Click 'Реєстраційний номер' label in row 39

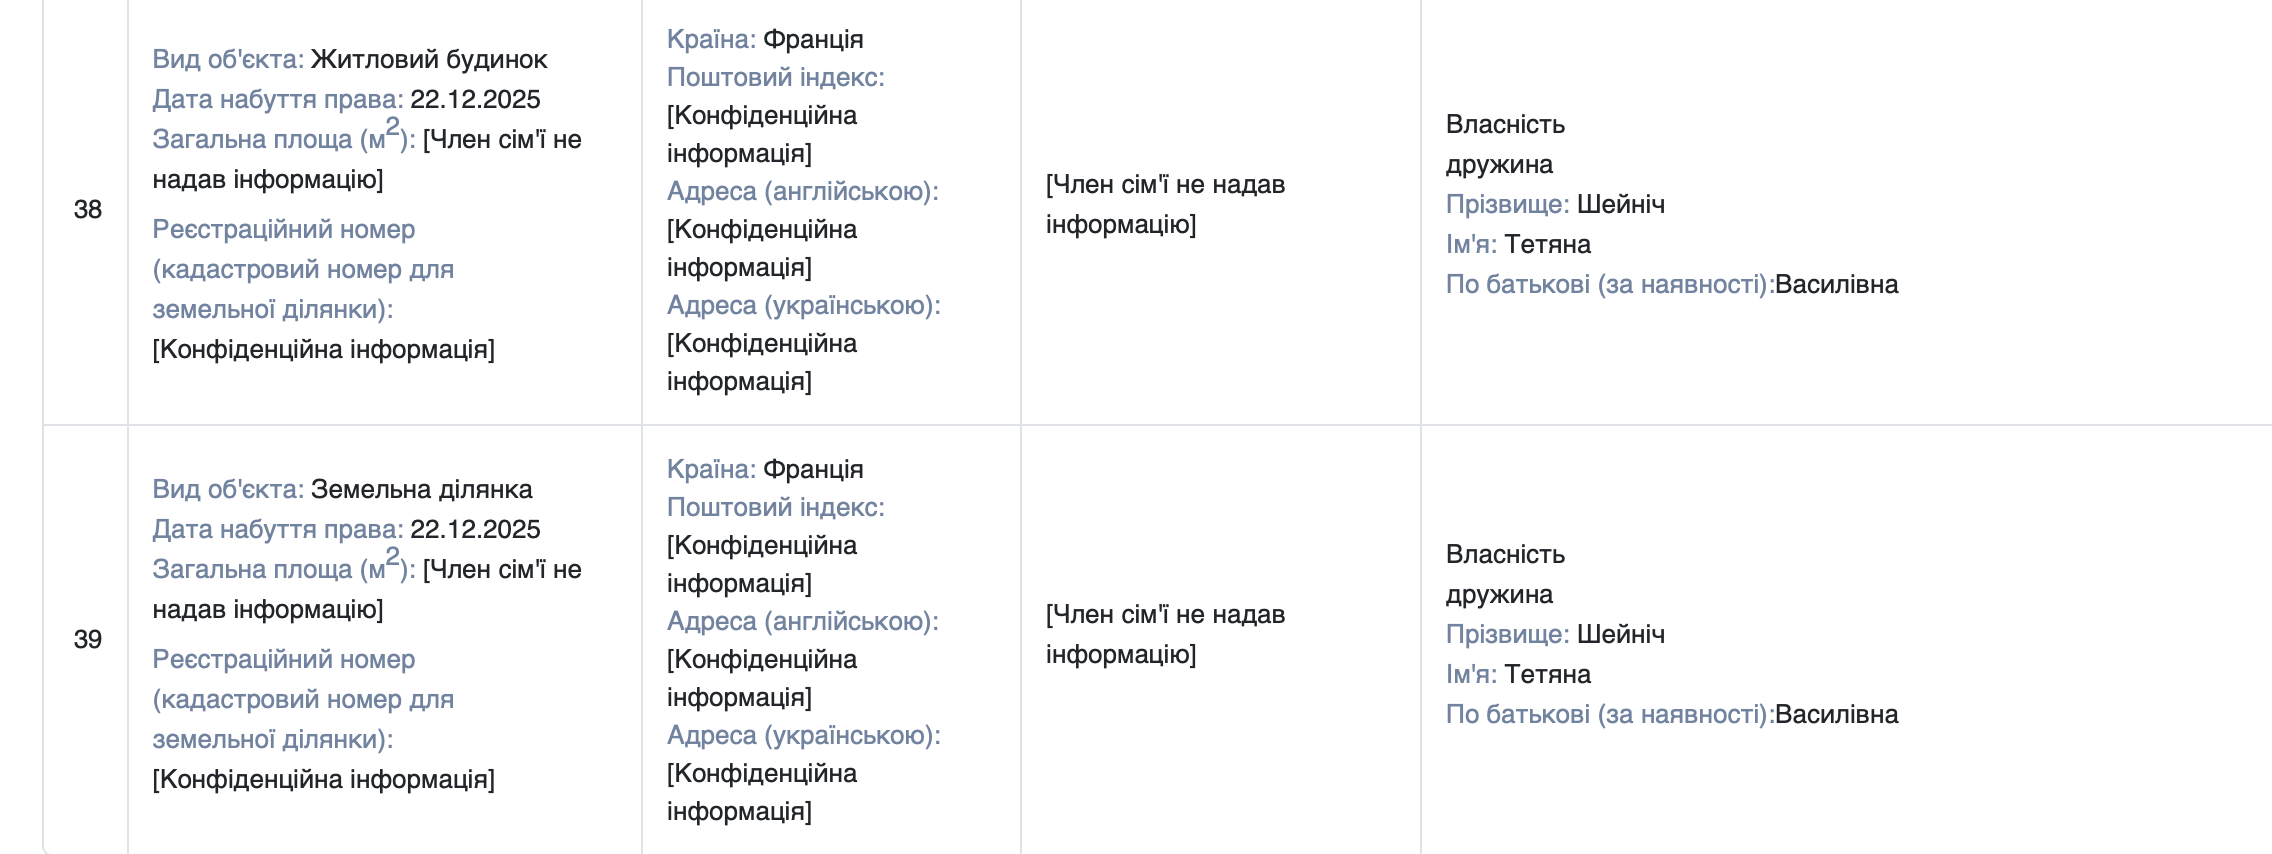click(283, 660)
